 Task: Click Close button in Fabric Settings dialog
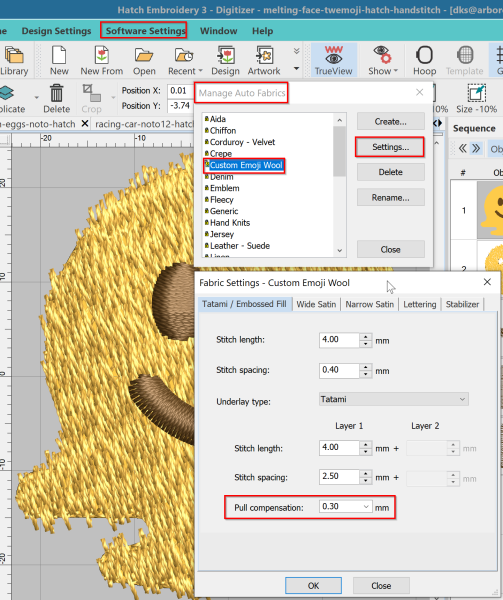(381, 585)
